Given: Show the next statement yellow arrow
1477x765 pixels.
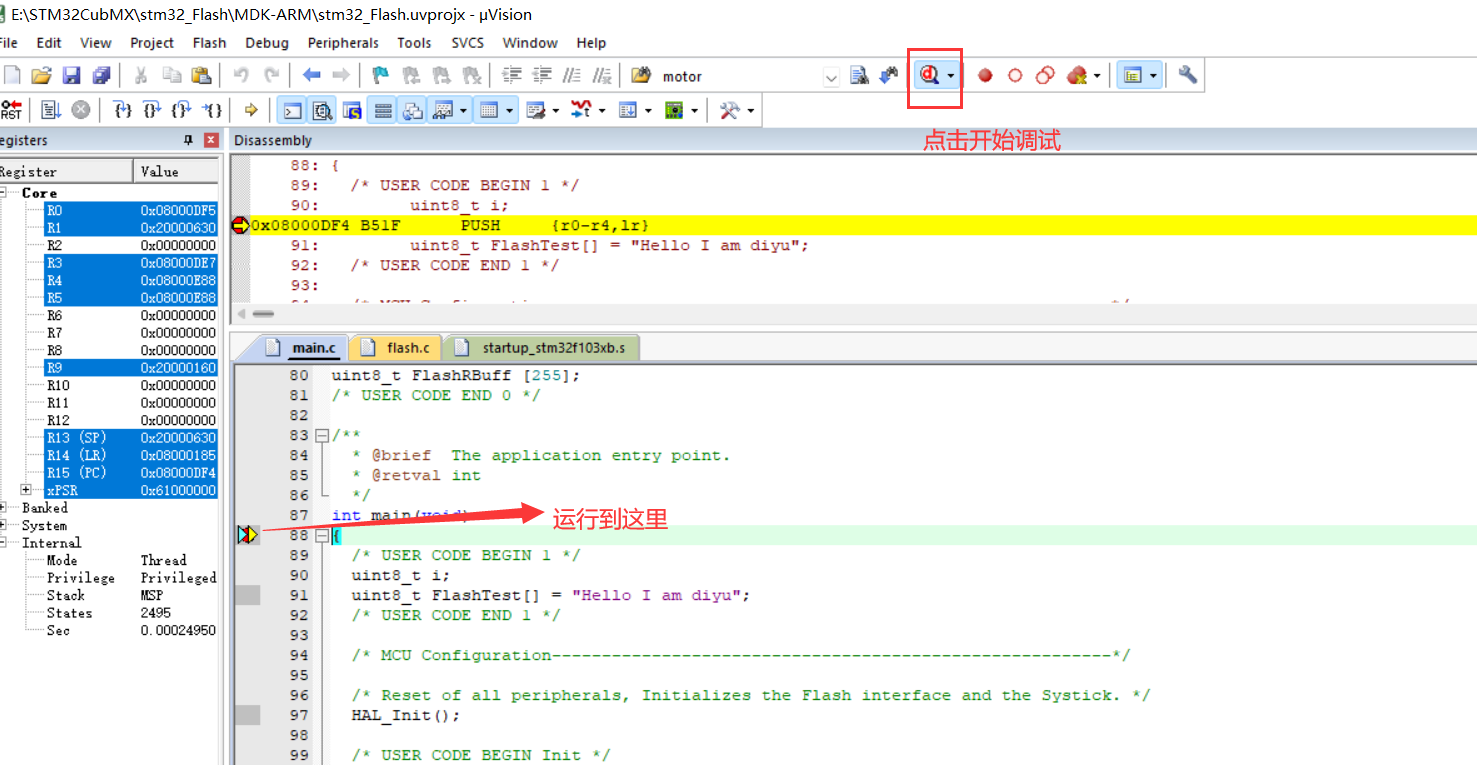Looking at the screenshot, I should 251,110.
